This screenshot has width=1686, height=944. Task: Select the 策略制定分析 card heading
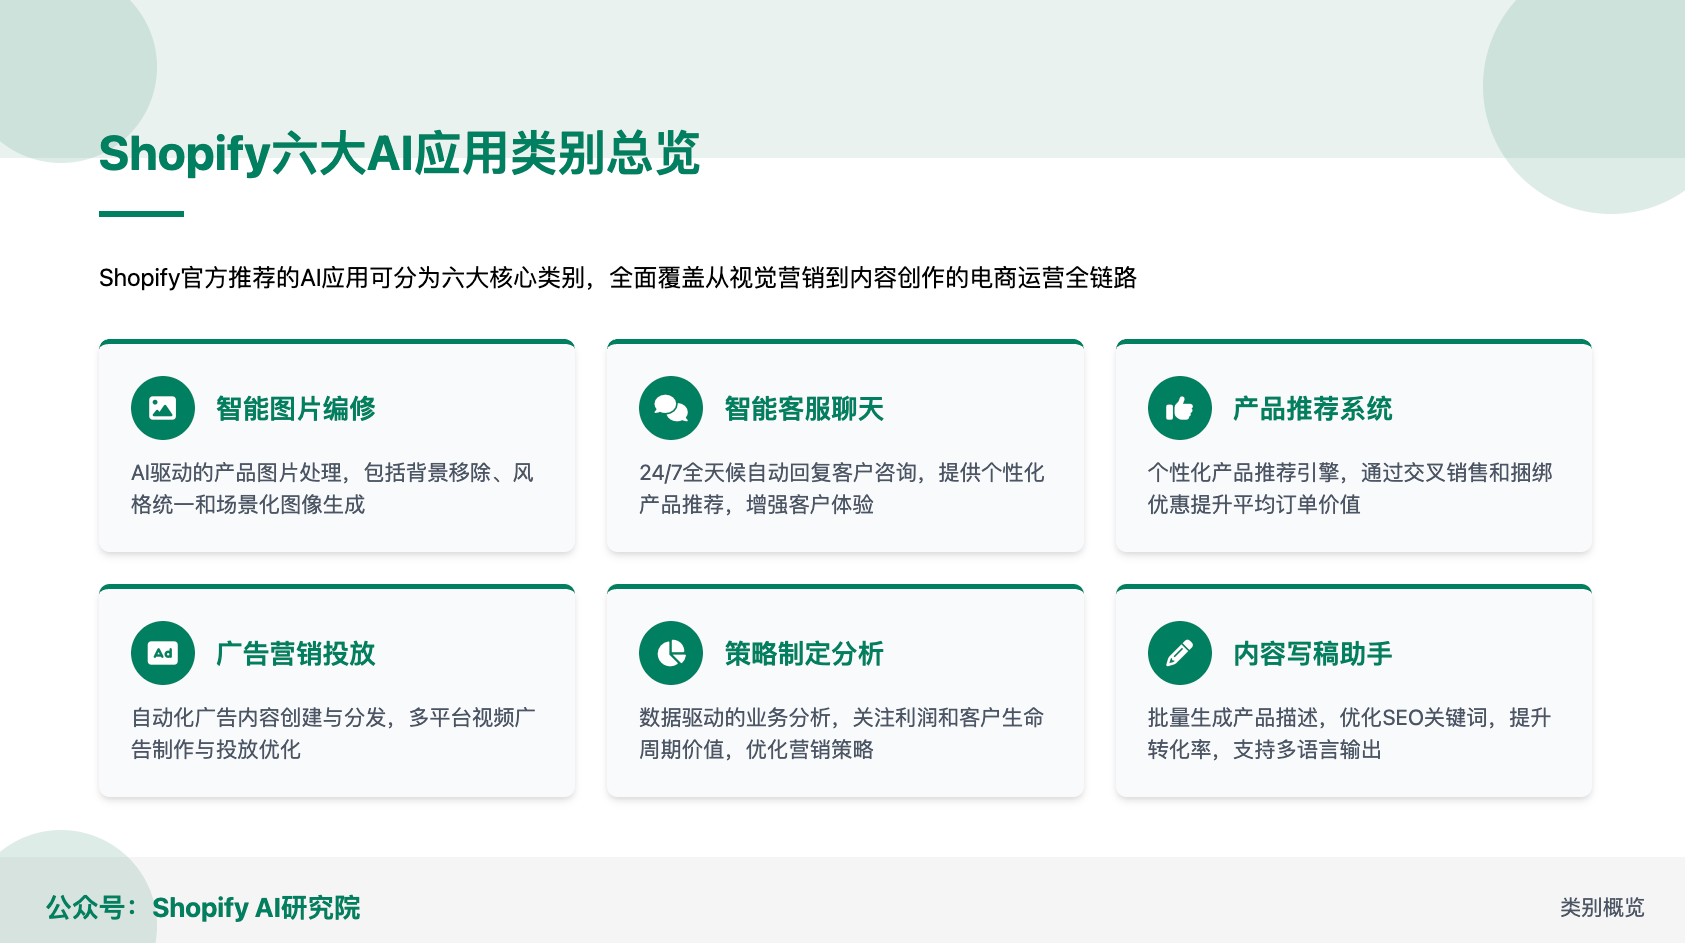point(804,653)
